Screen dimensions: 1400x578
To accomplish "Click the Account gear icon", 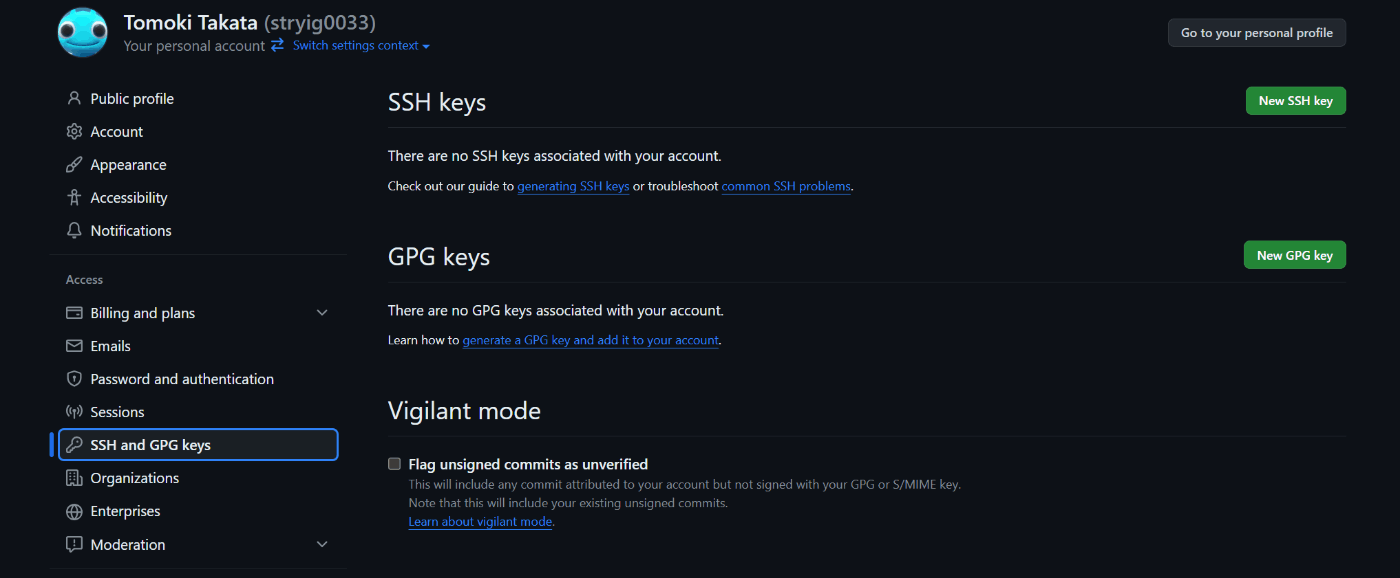I will click(74, 132).
